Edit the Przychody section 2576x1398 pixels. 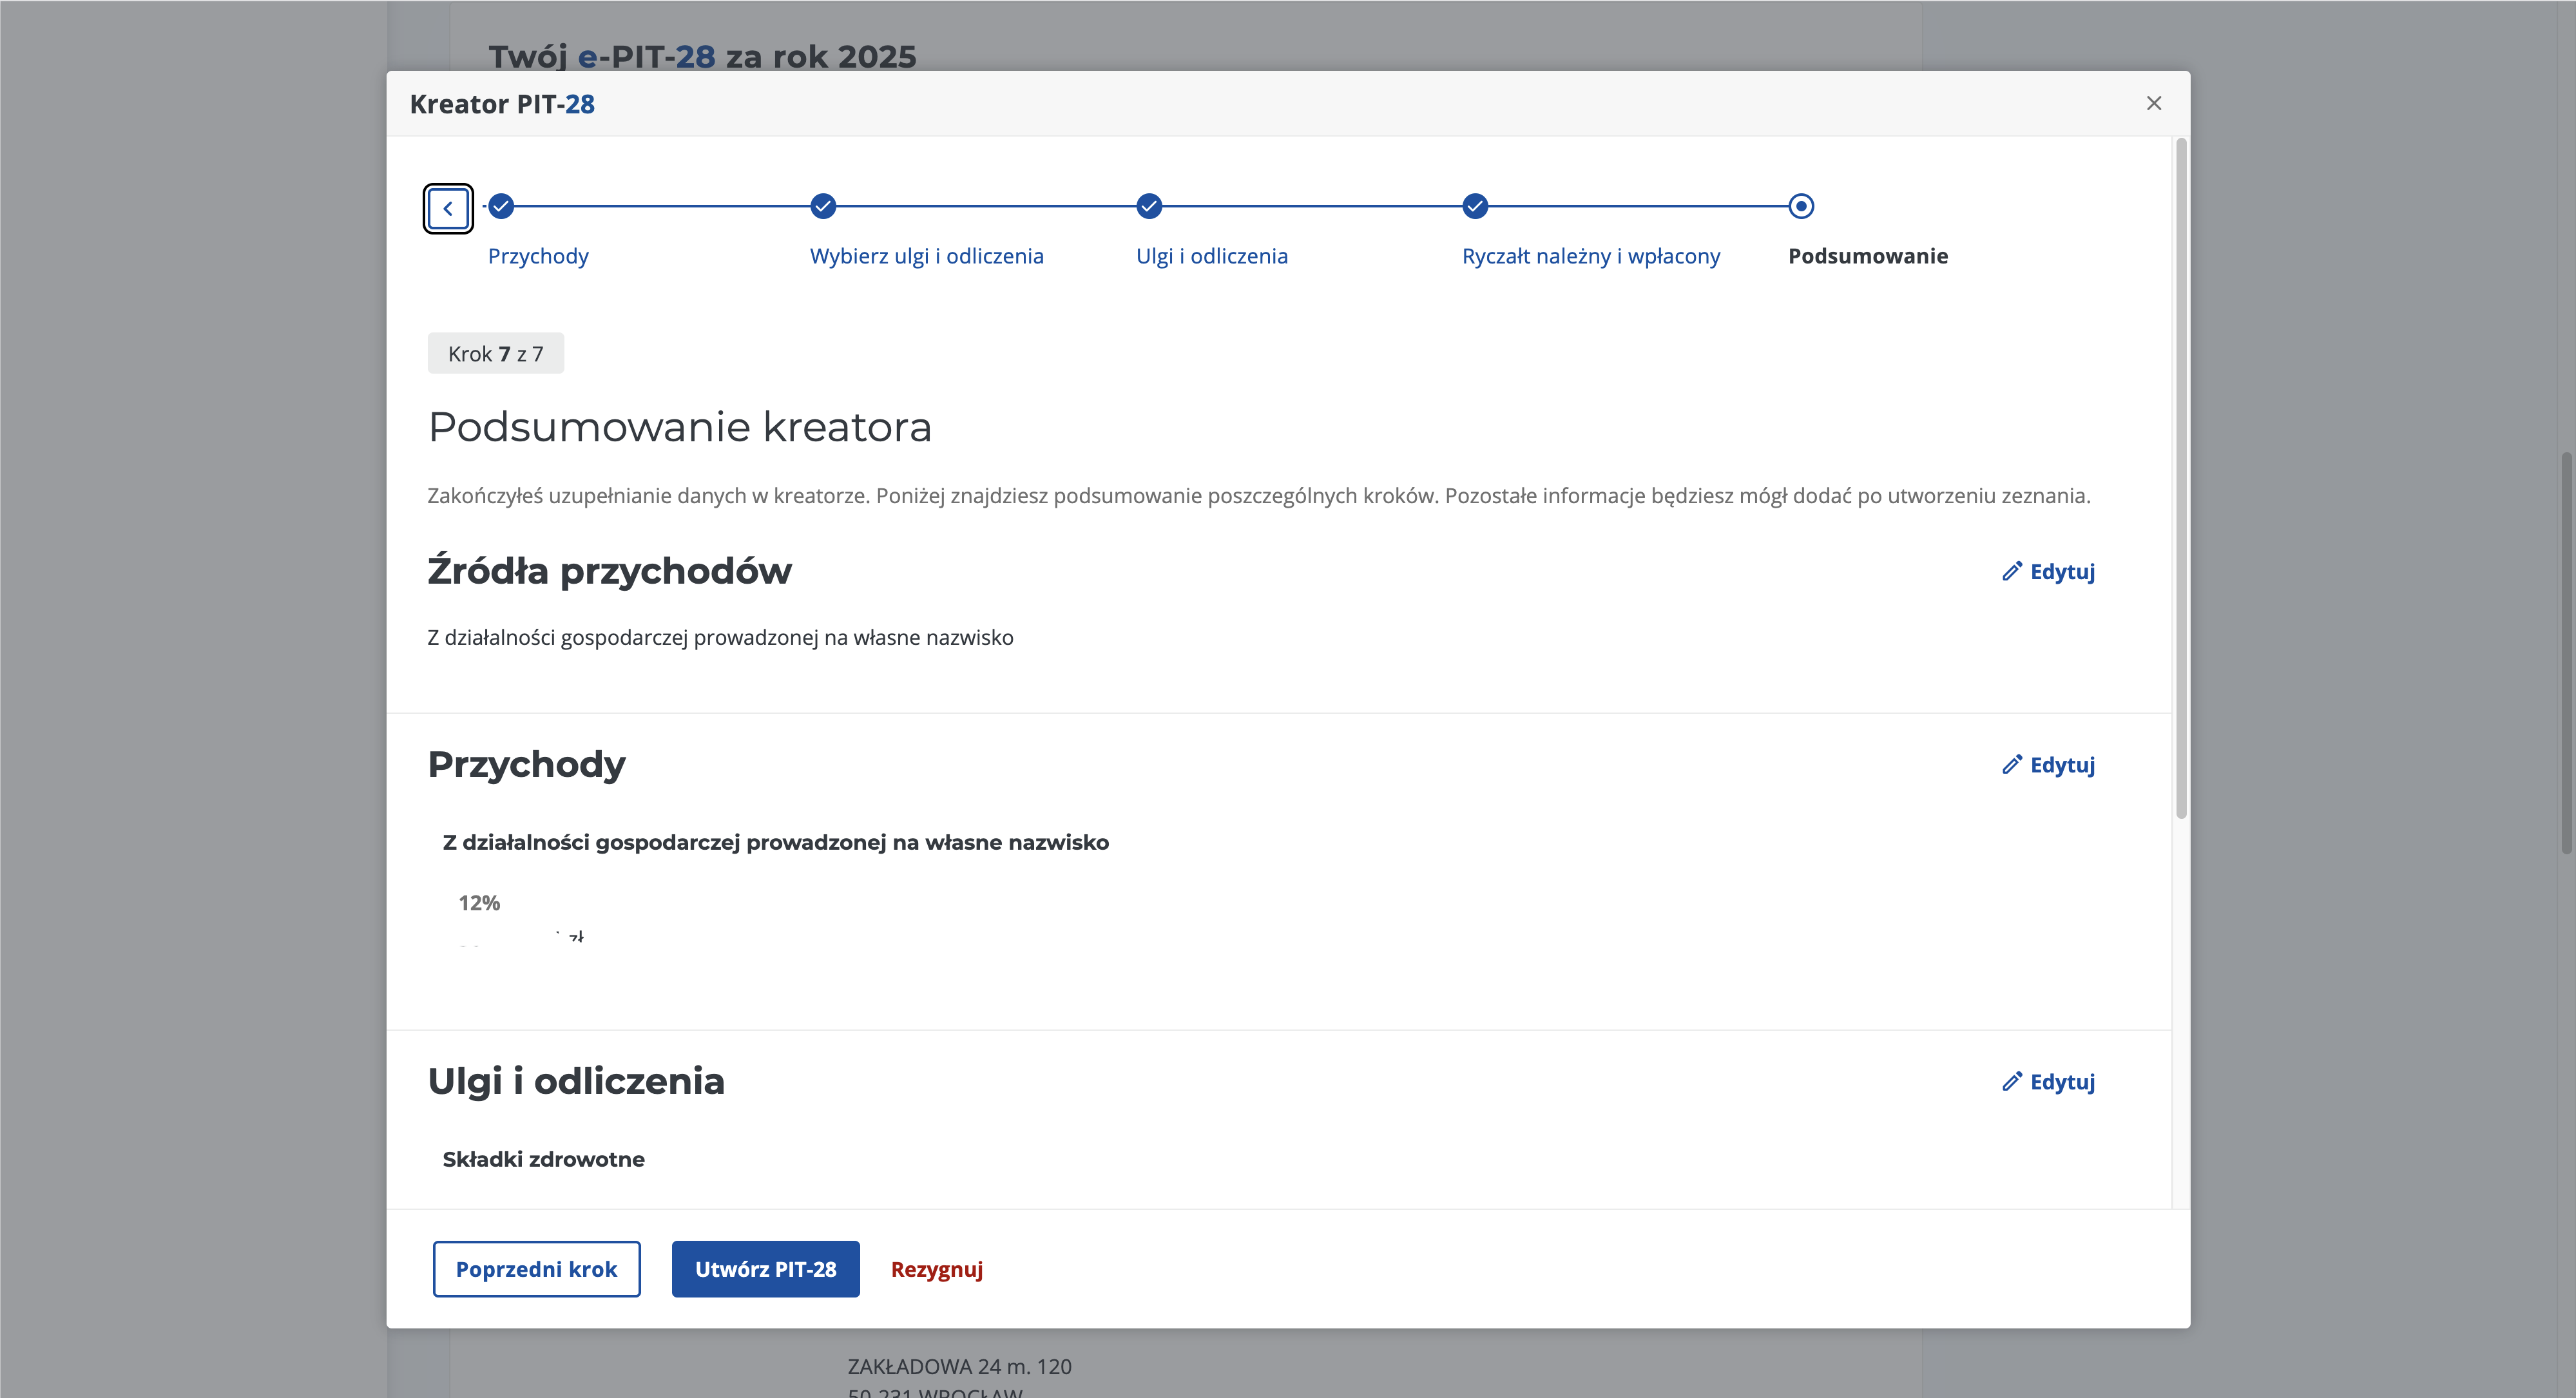coord(2048,764)
